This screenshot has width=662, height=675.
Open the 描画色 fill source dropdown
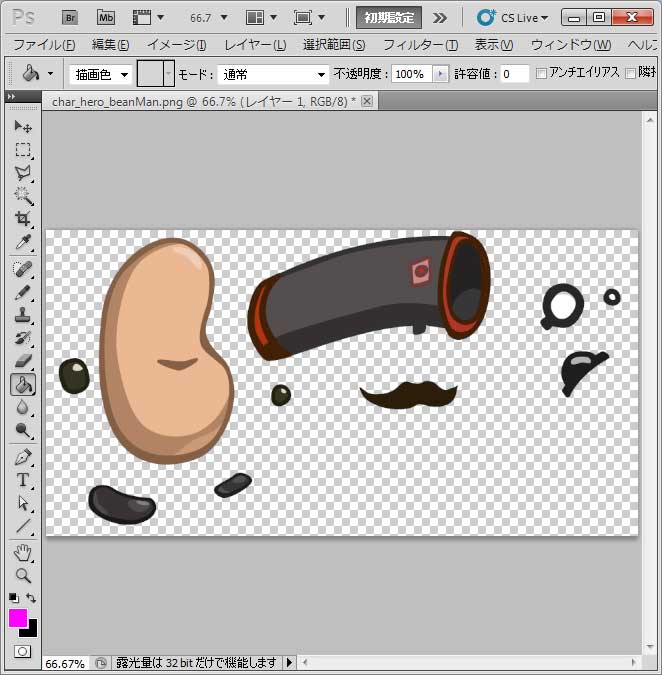tap(101, 74)
